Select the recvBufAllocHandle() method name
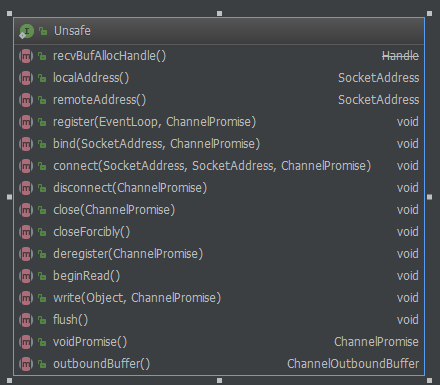Viewport: 440px width, 385px height. click(109, 56)
